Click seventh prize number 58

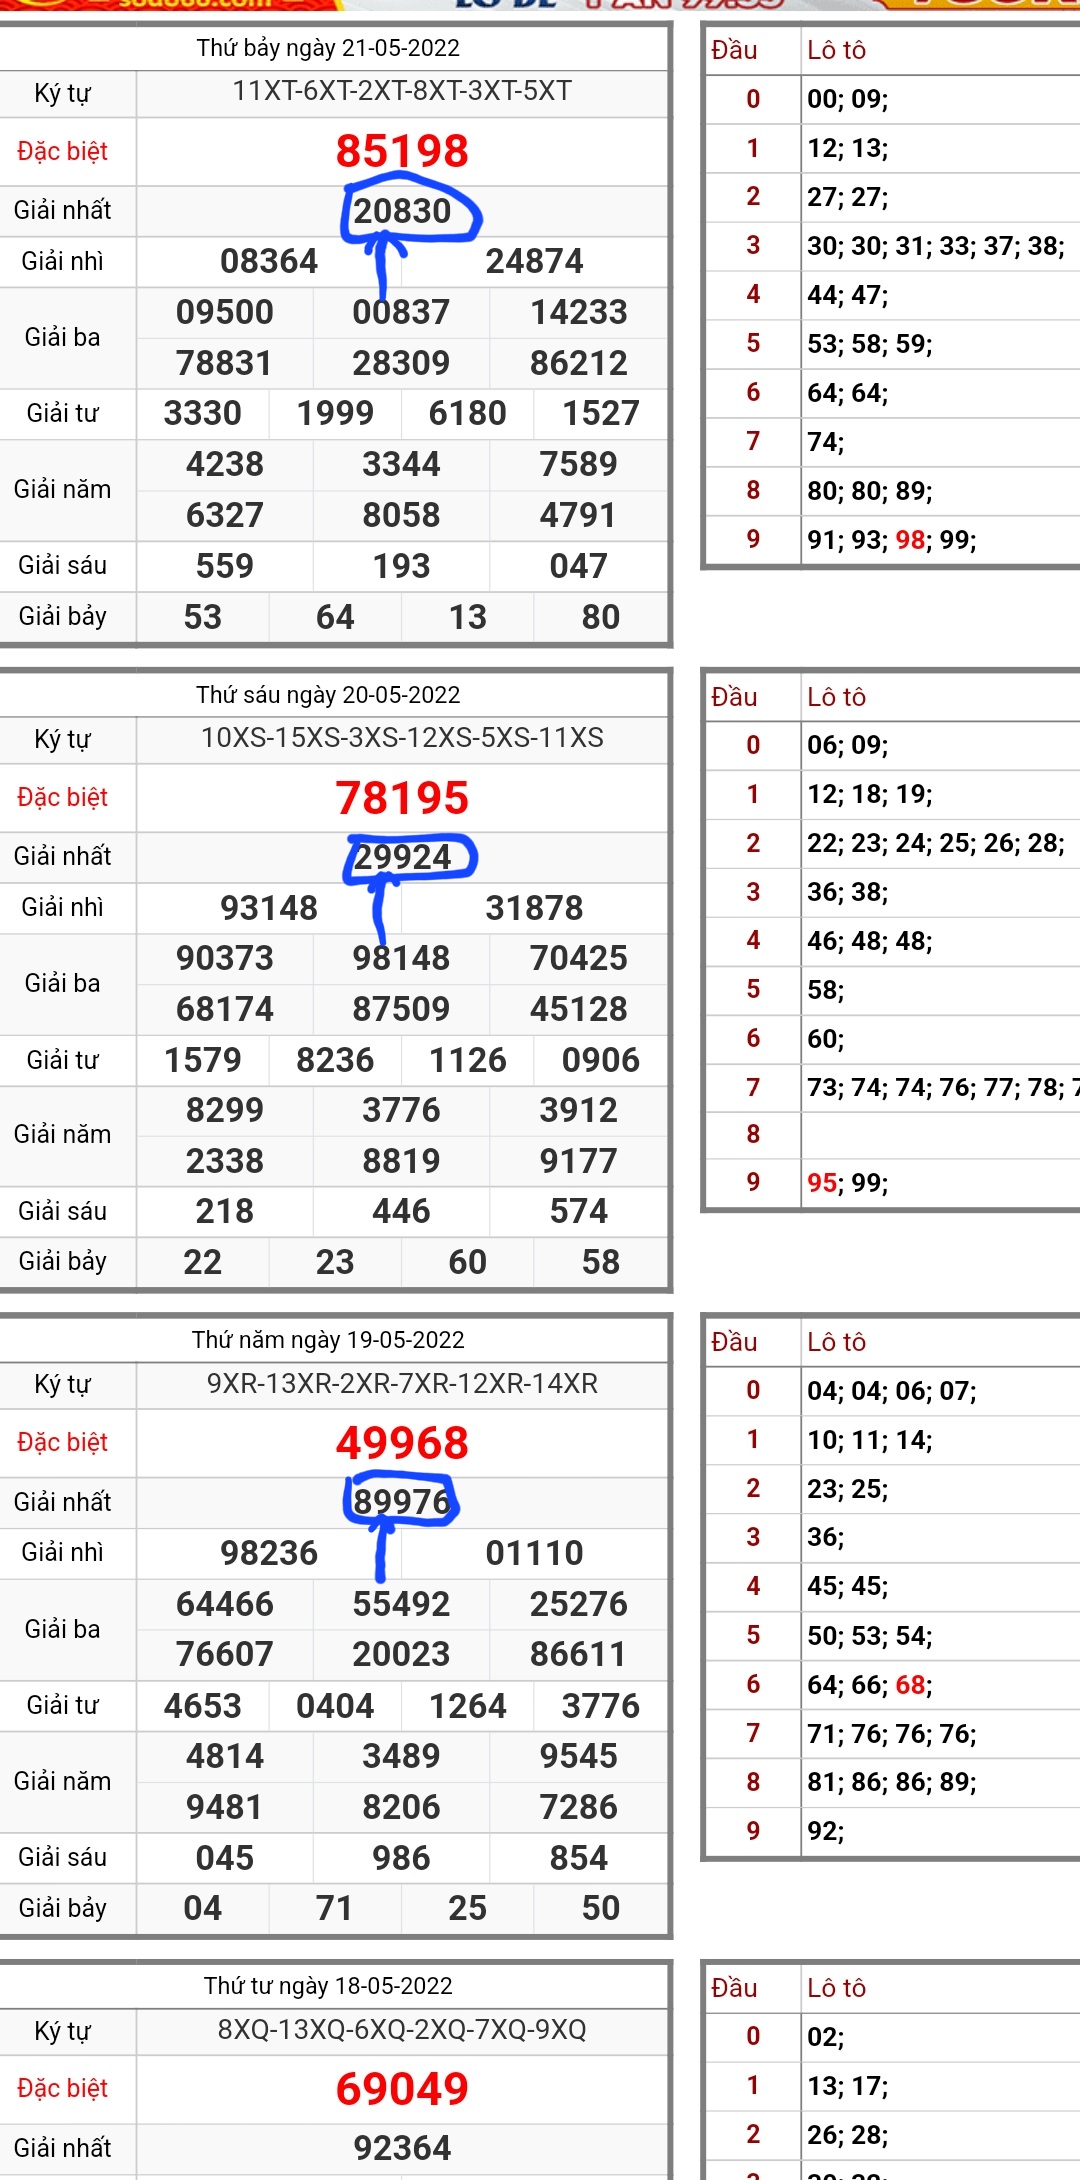(601, 1262)
